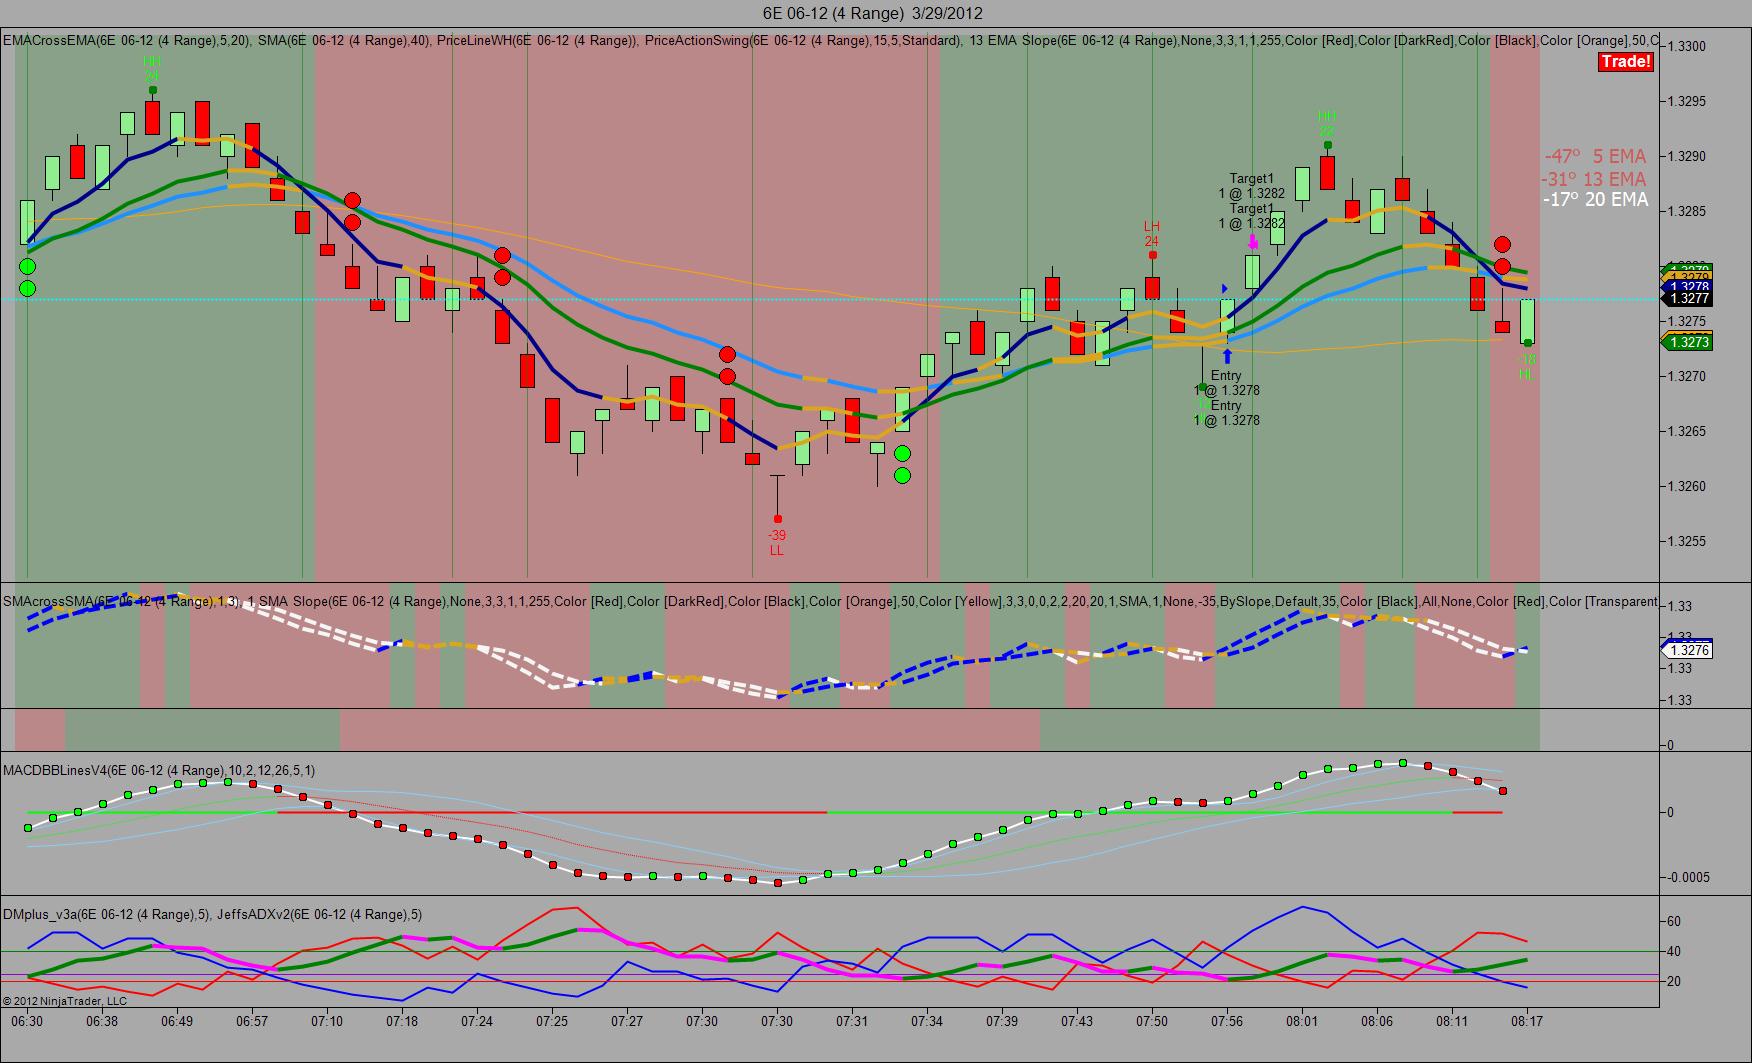Click the 1.3260 price axis label
Viewport: 1752px width, 1063px height.
(x=1686, y=486)
